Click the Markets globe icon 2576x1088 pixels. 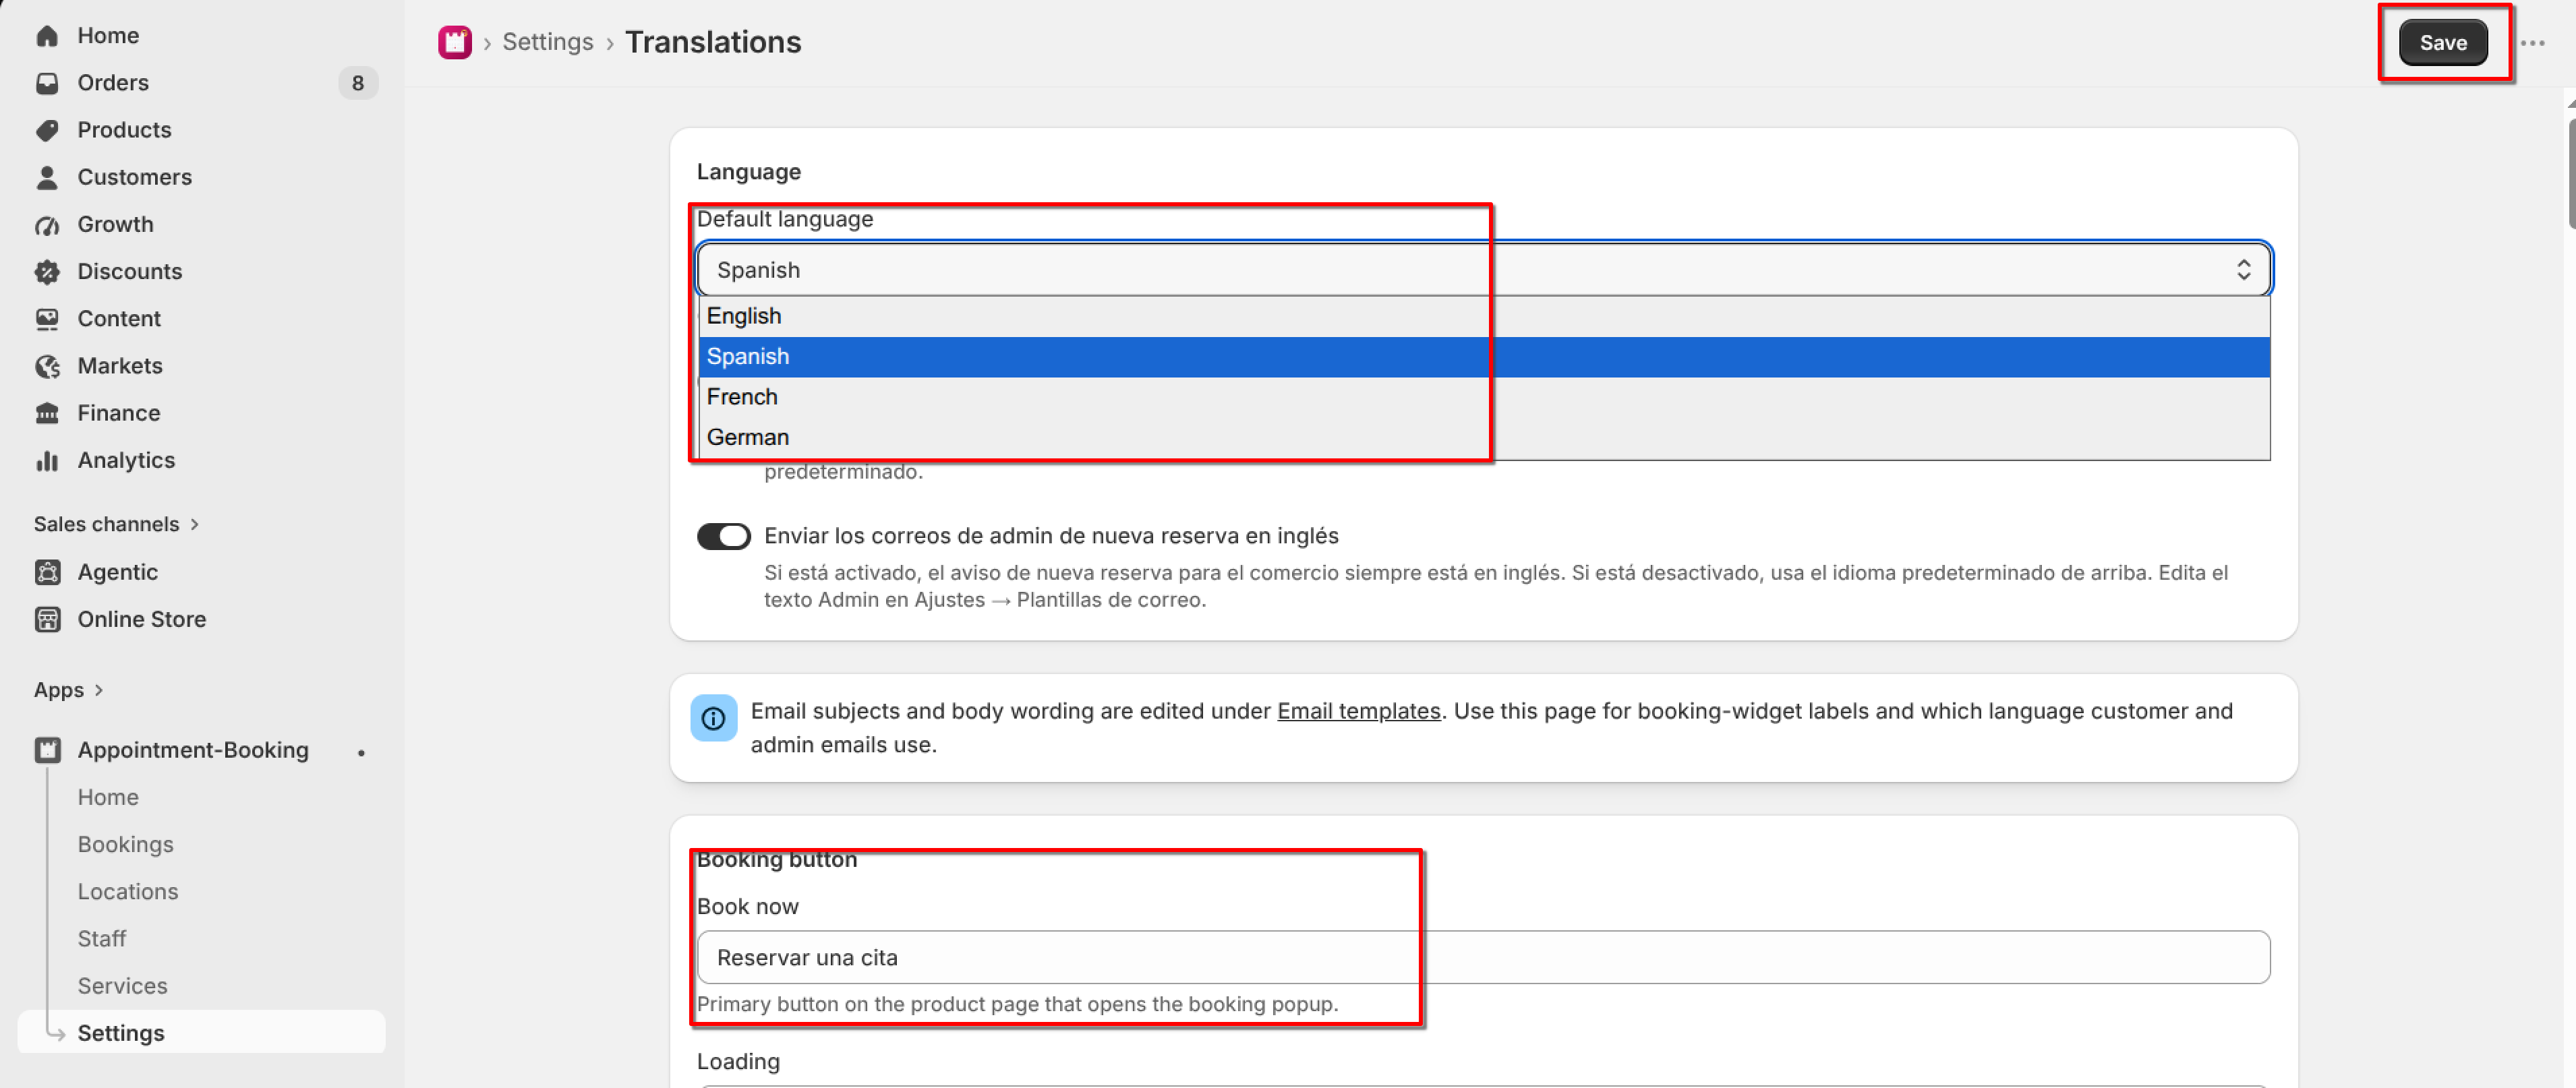[47, 366]
